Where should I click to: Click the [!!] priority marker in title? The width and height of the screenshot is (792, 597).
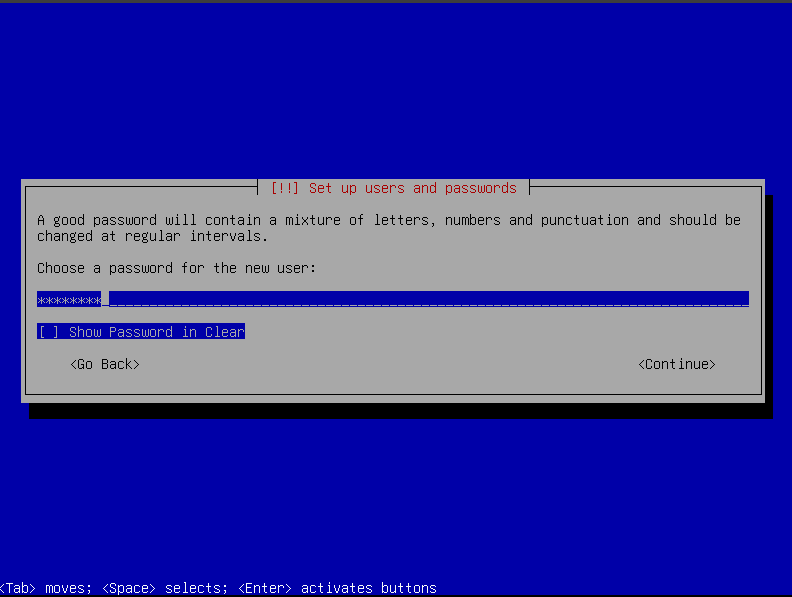[284, 188]
